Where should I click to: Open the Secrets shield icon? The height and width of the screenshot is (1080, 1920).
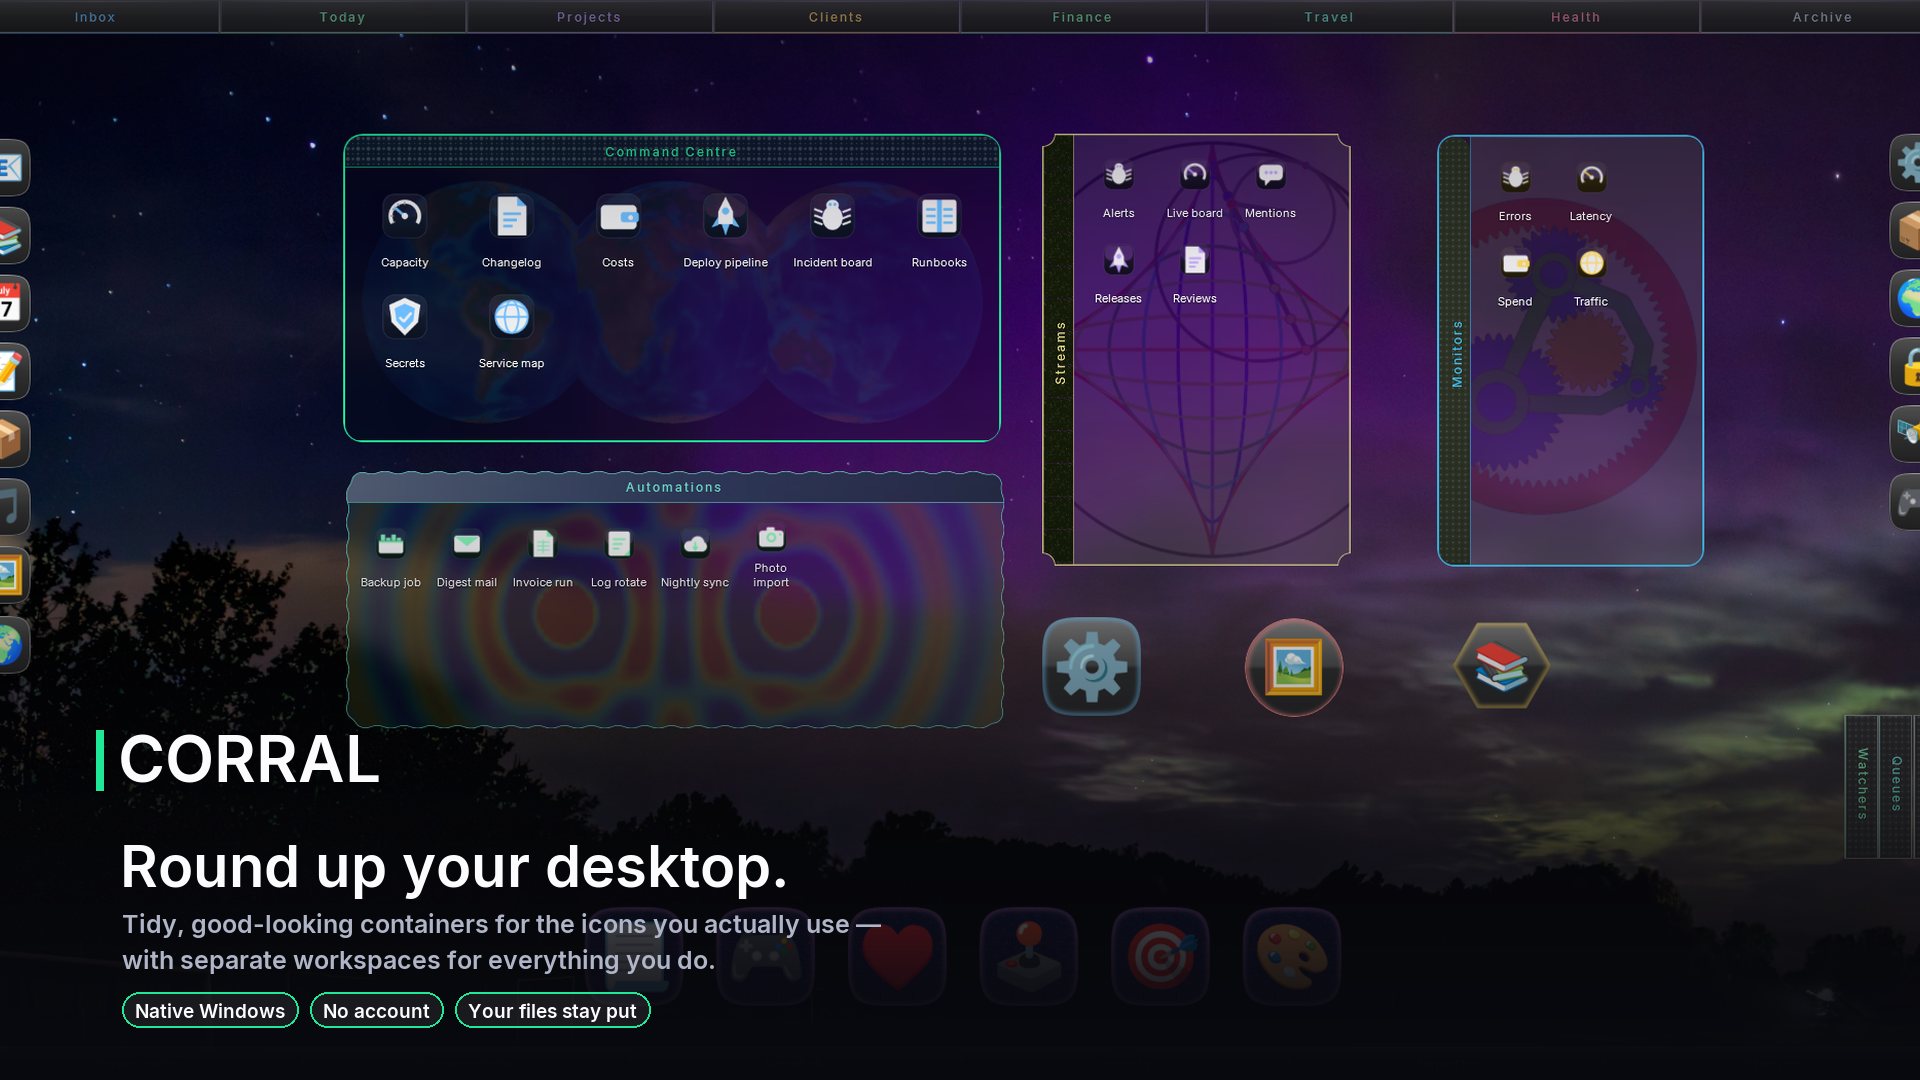(x=404, y=317)
